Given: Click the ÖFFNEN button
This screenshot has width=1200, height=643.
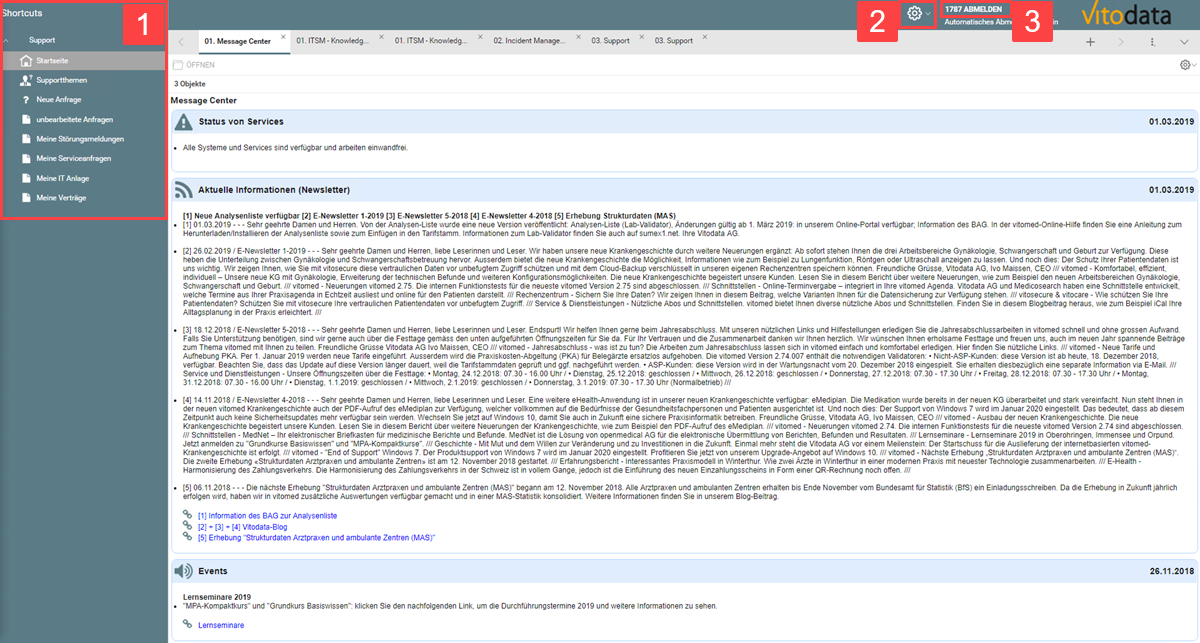Looking at the screenshot, I should point(193,64).
